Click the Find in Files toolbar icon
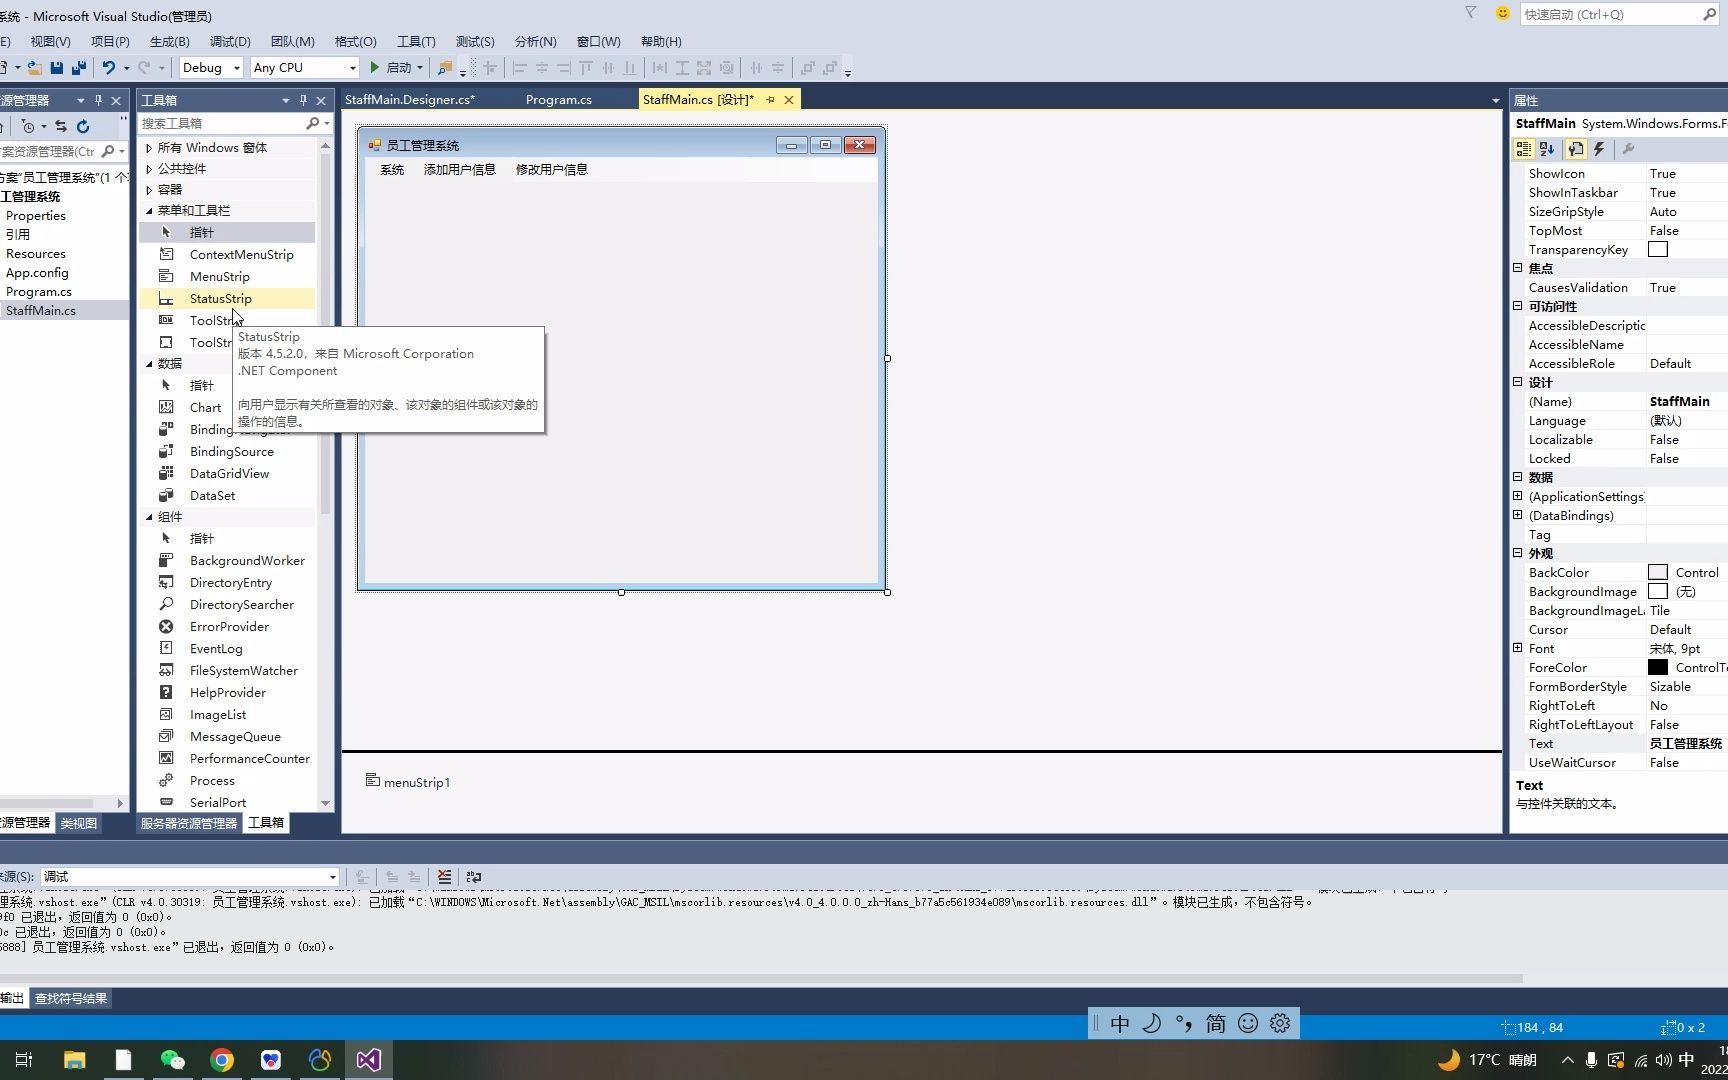 [445, 68]
